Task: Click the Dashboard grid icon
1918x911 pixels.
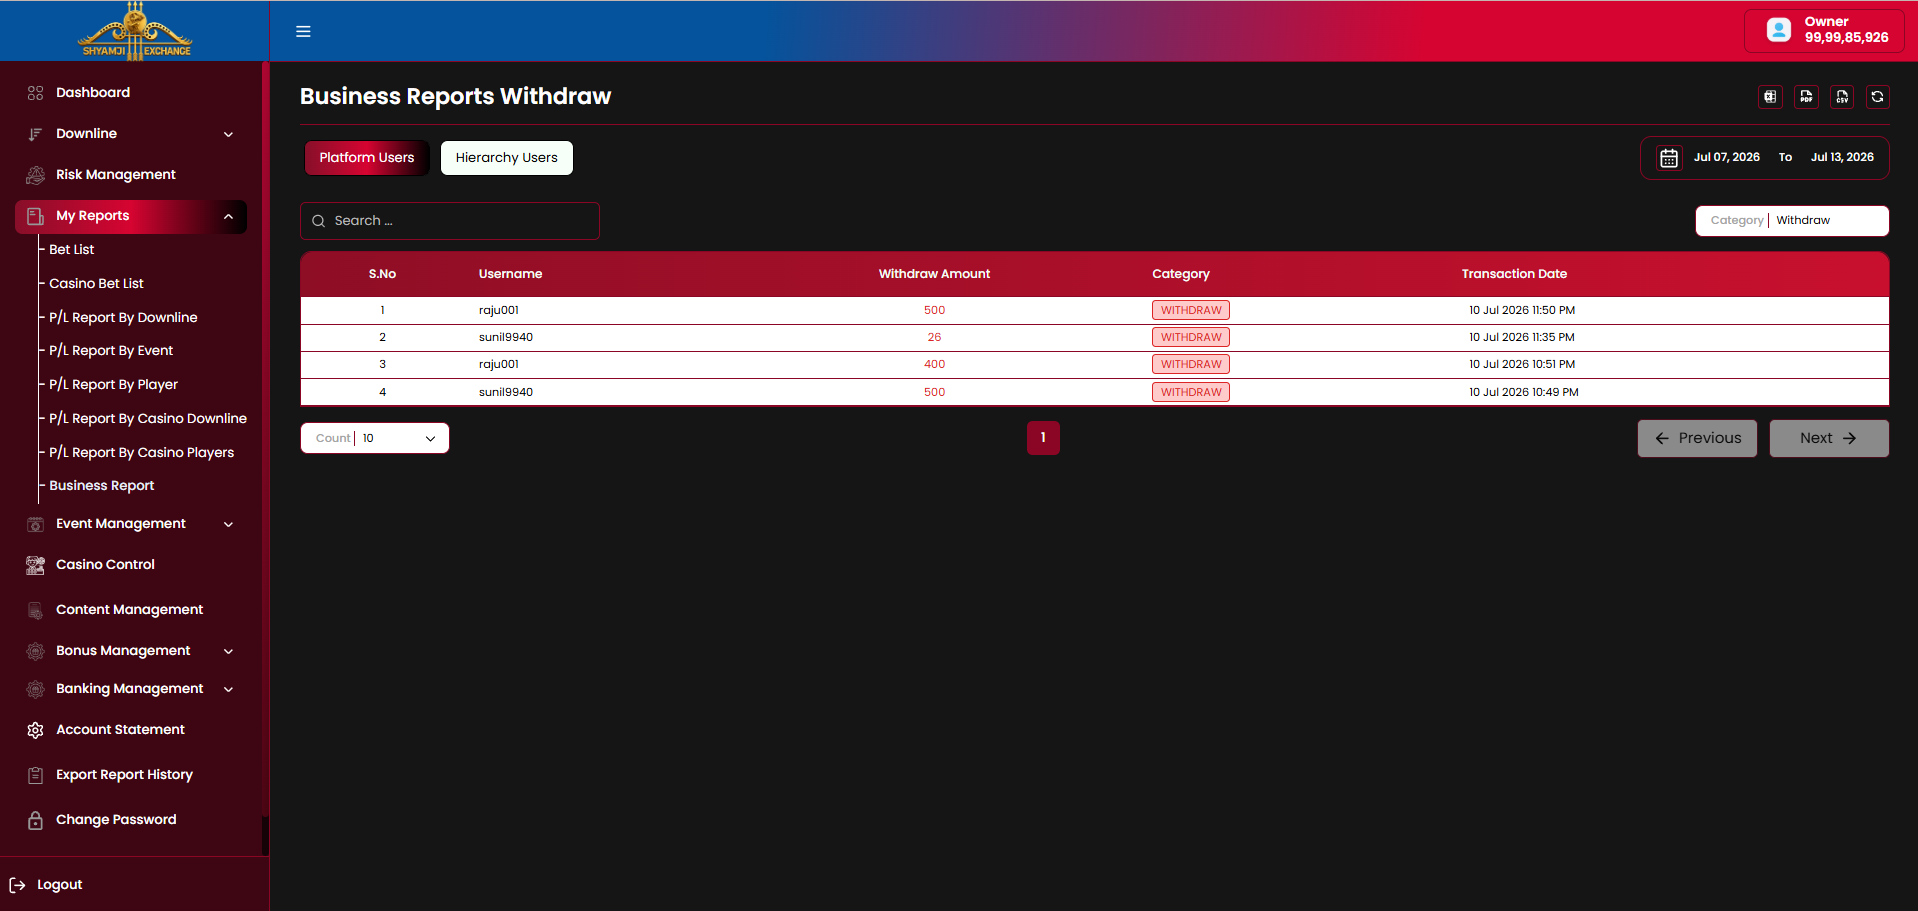Action: click(35, 93)
